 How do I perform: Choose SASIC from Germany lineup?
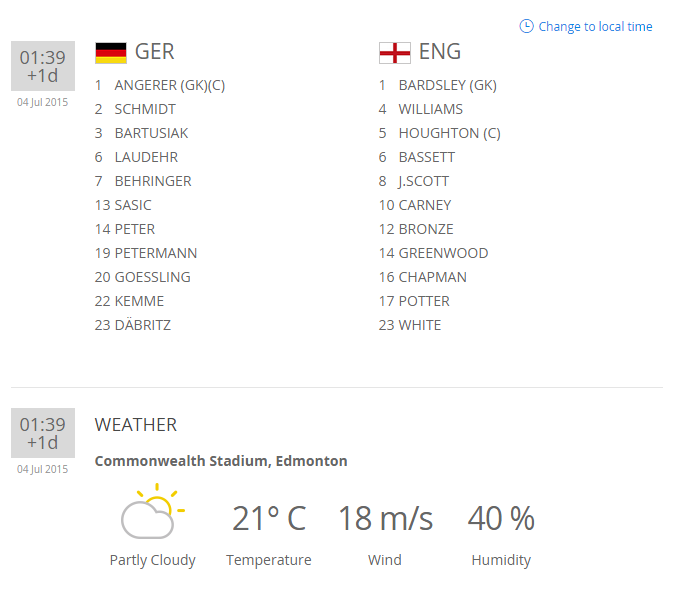point(133,205)
